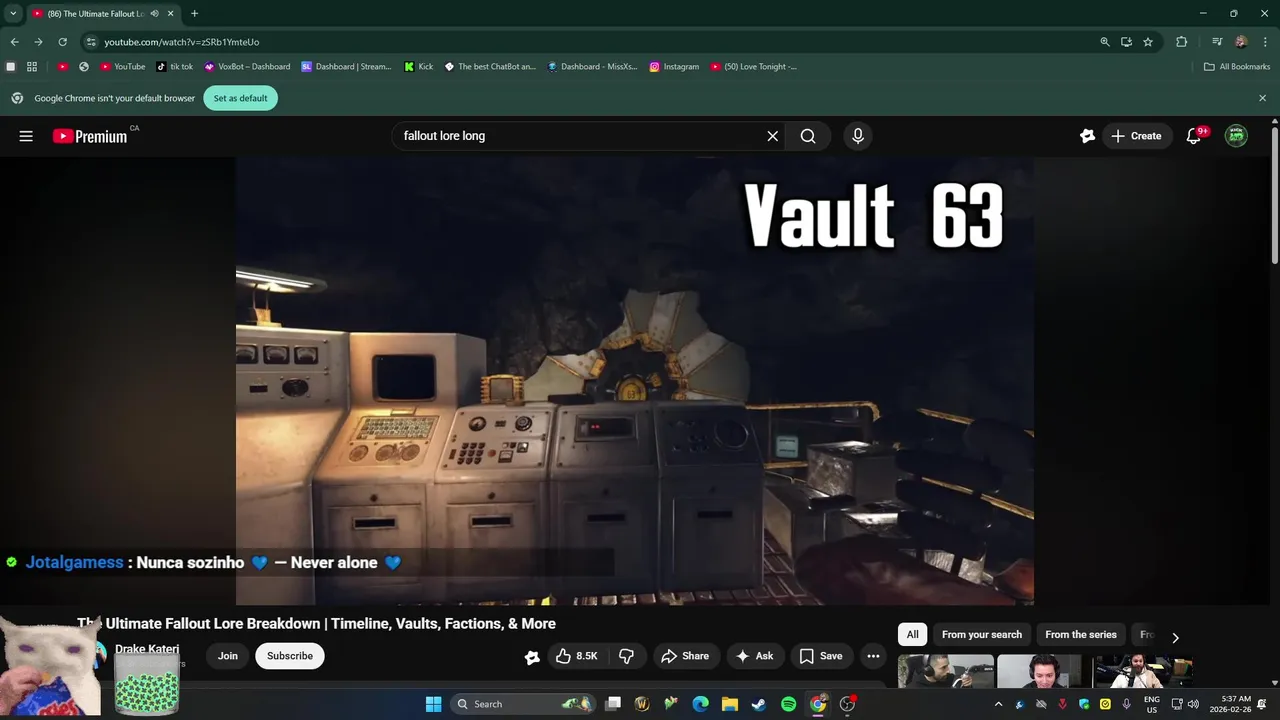Viewport: 1280px width, 720px height.
Task: Open the three-dot more actions menu
Action: [873, 656]
